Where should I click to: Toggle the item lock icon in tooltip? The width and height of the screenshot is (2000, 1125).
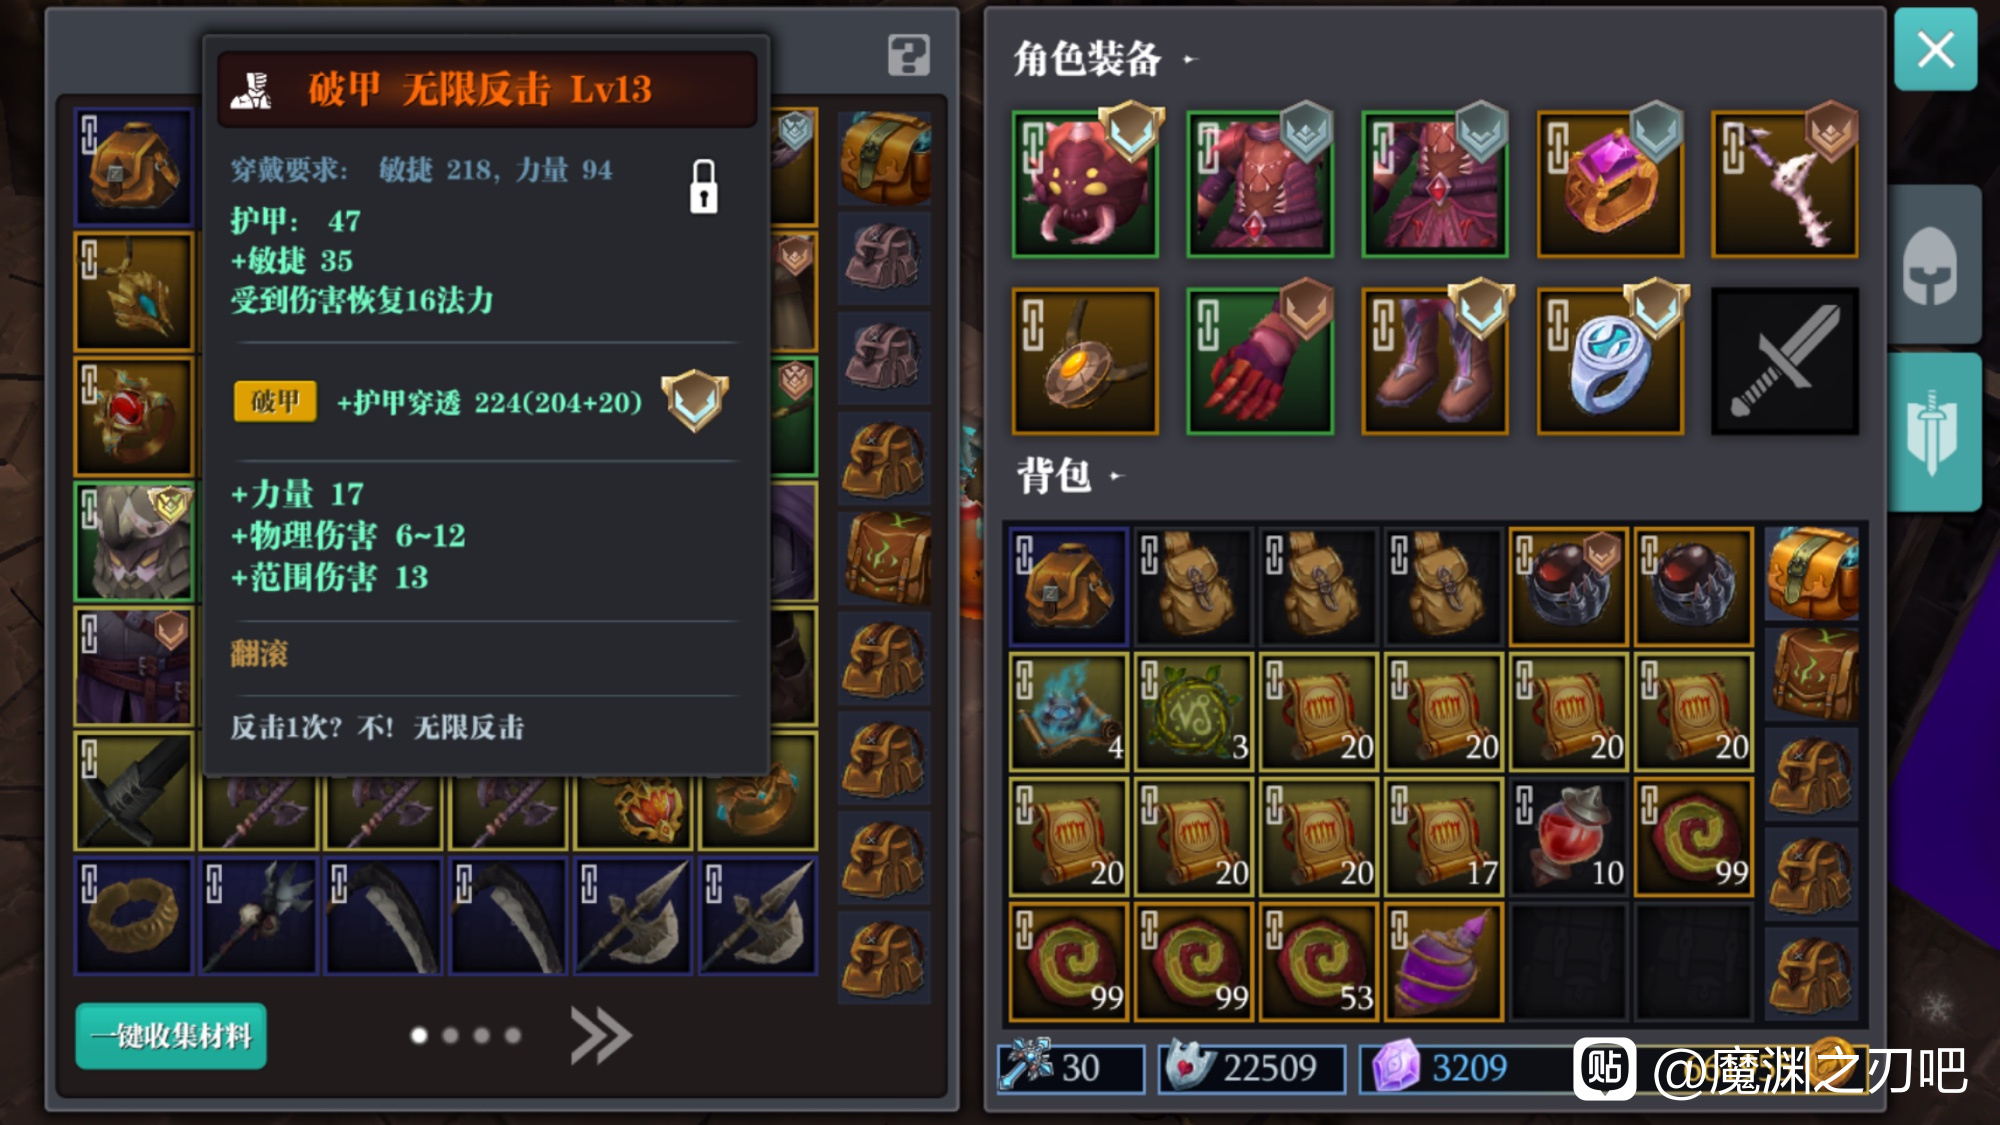tap(704, 186)
